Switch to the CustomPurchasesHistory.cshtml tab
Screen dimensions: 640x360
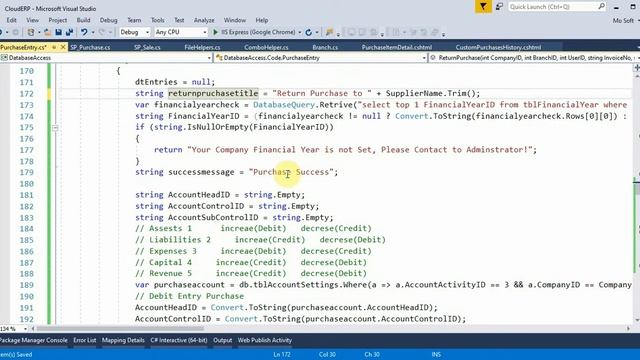coord(498,47)
